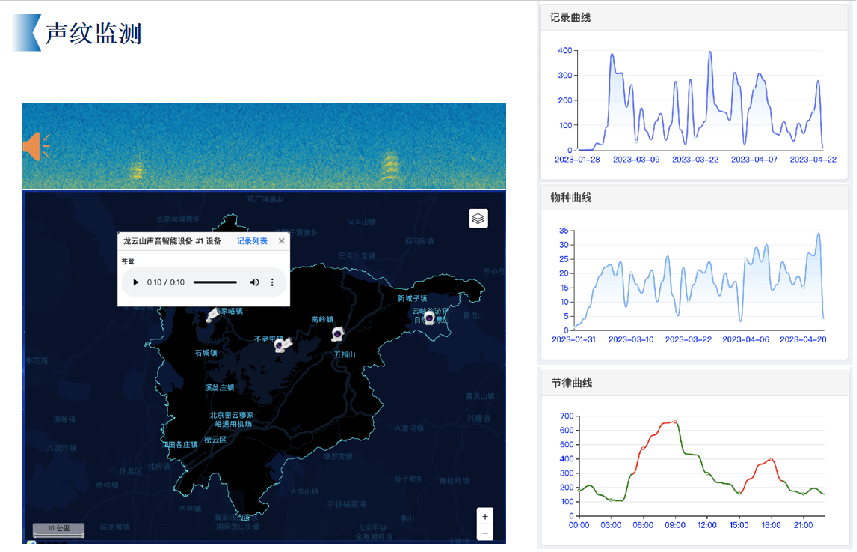Mute the popup audio via the volume icon
Screen dimensions: 857x552
coord(254,283)
